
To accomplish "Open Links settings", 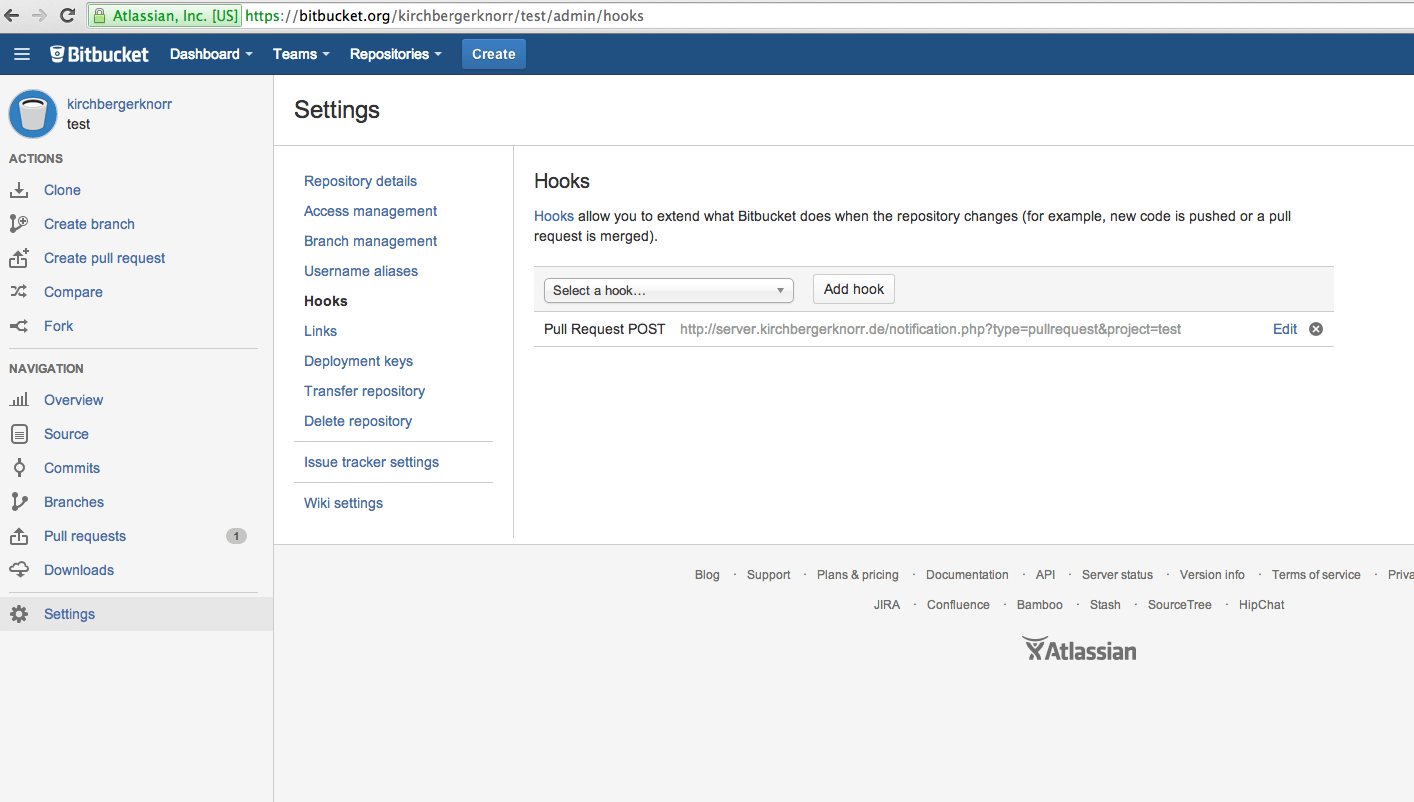I will 321,331.
